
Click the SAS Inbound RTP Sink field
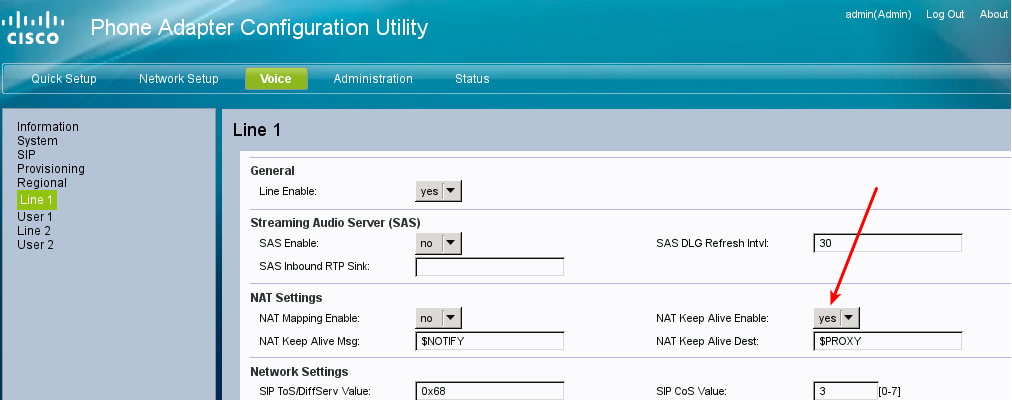click(490, 267)
